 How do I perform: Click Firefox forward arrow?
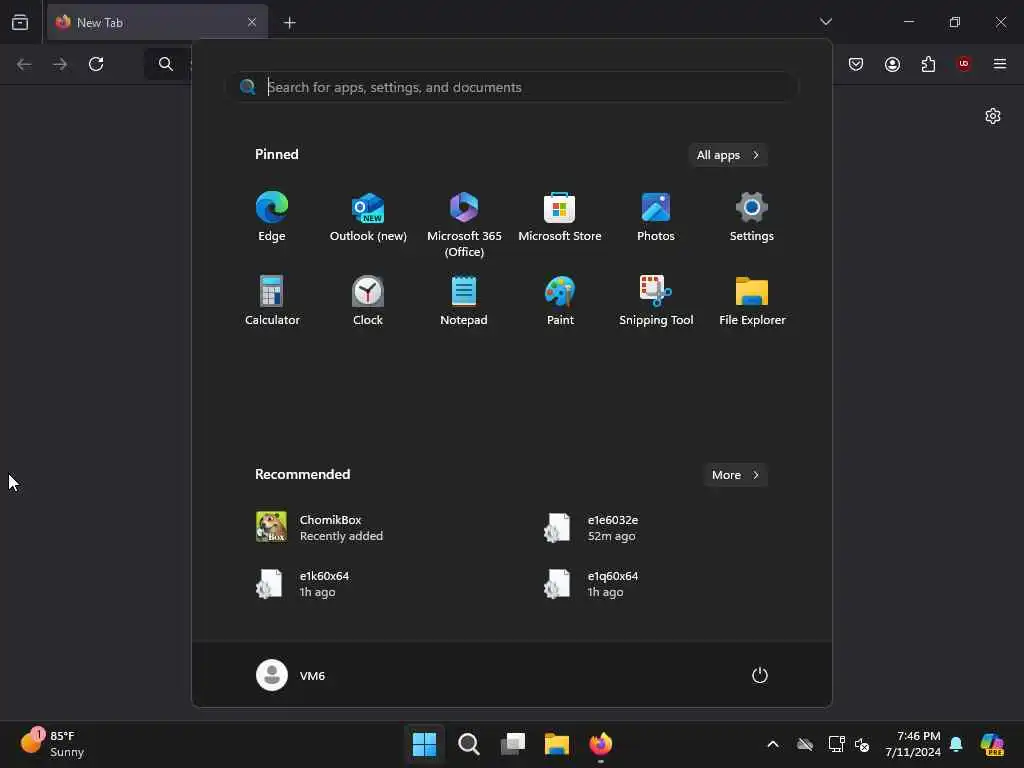pyautogui.click(x=60, y=64)
